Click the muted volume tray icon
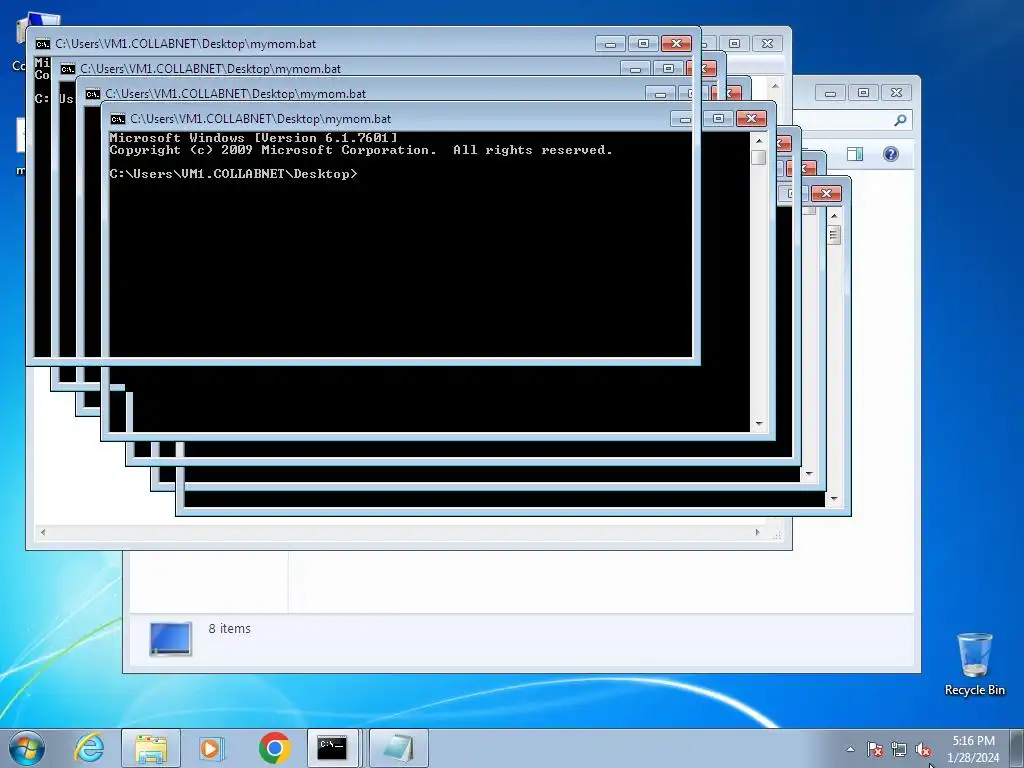Image resolution: width=1024 pixels, height=768 pixels. coord(923,749)
